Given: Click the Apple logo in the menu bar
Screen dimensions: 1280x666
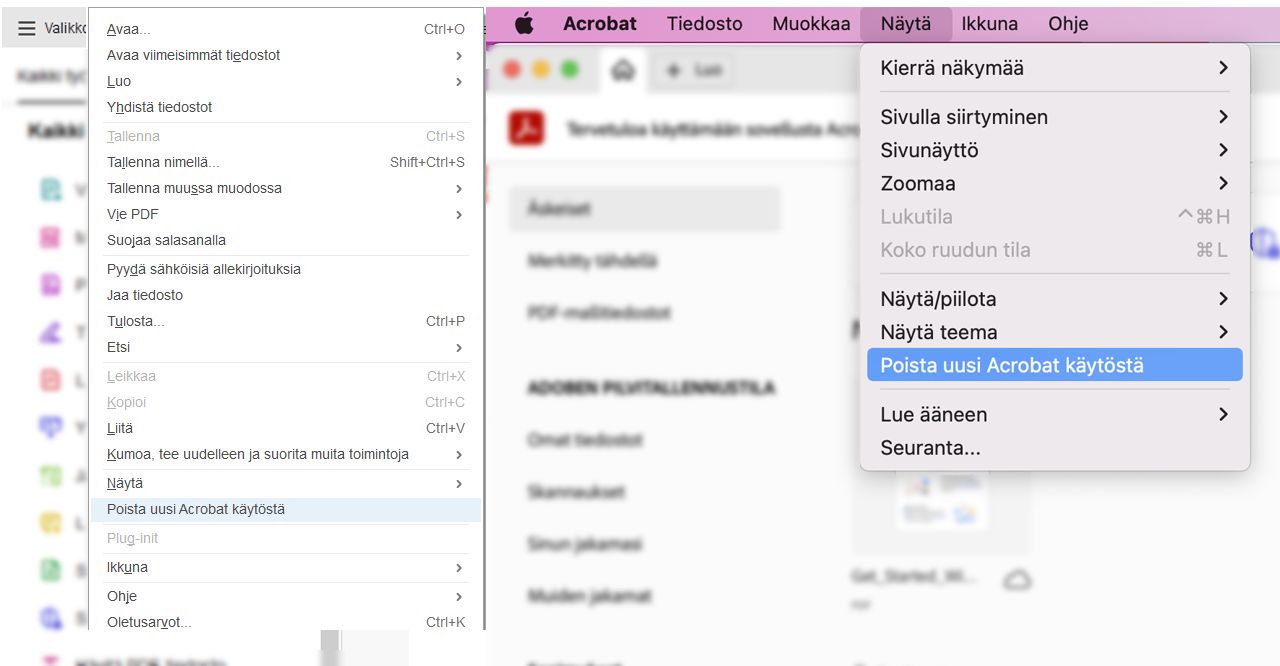Looking at the screenshot, I should pos(524,23).
